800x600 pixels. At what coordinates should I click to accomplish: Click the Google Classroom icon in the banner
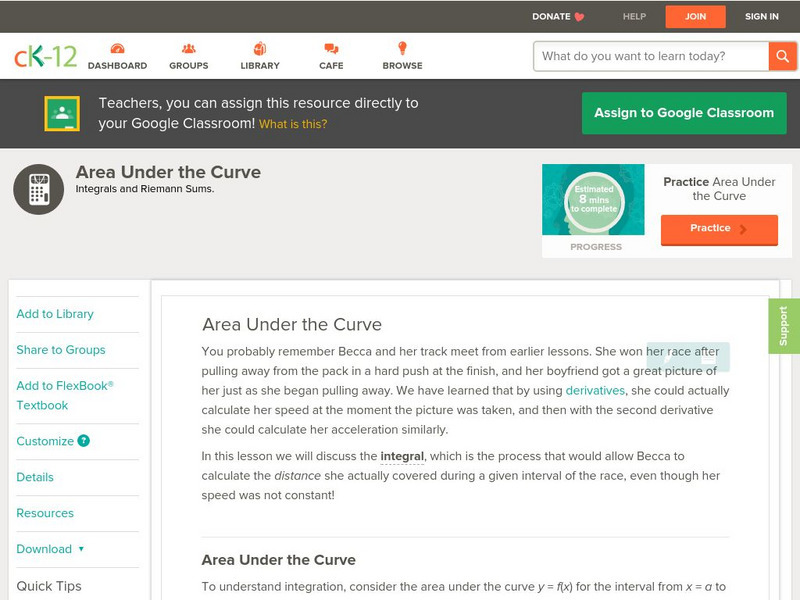63,112
